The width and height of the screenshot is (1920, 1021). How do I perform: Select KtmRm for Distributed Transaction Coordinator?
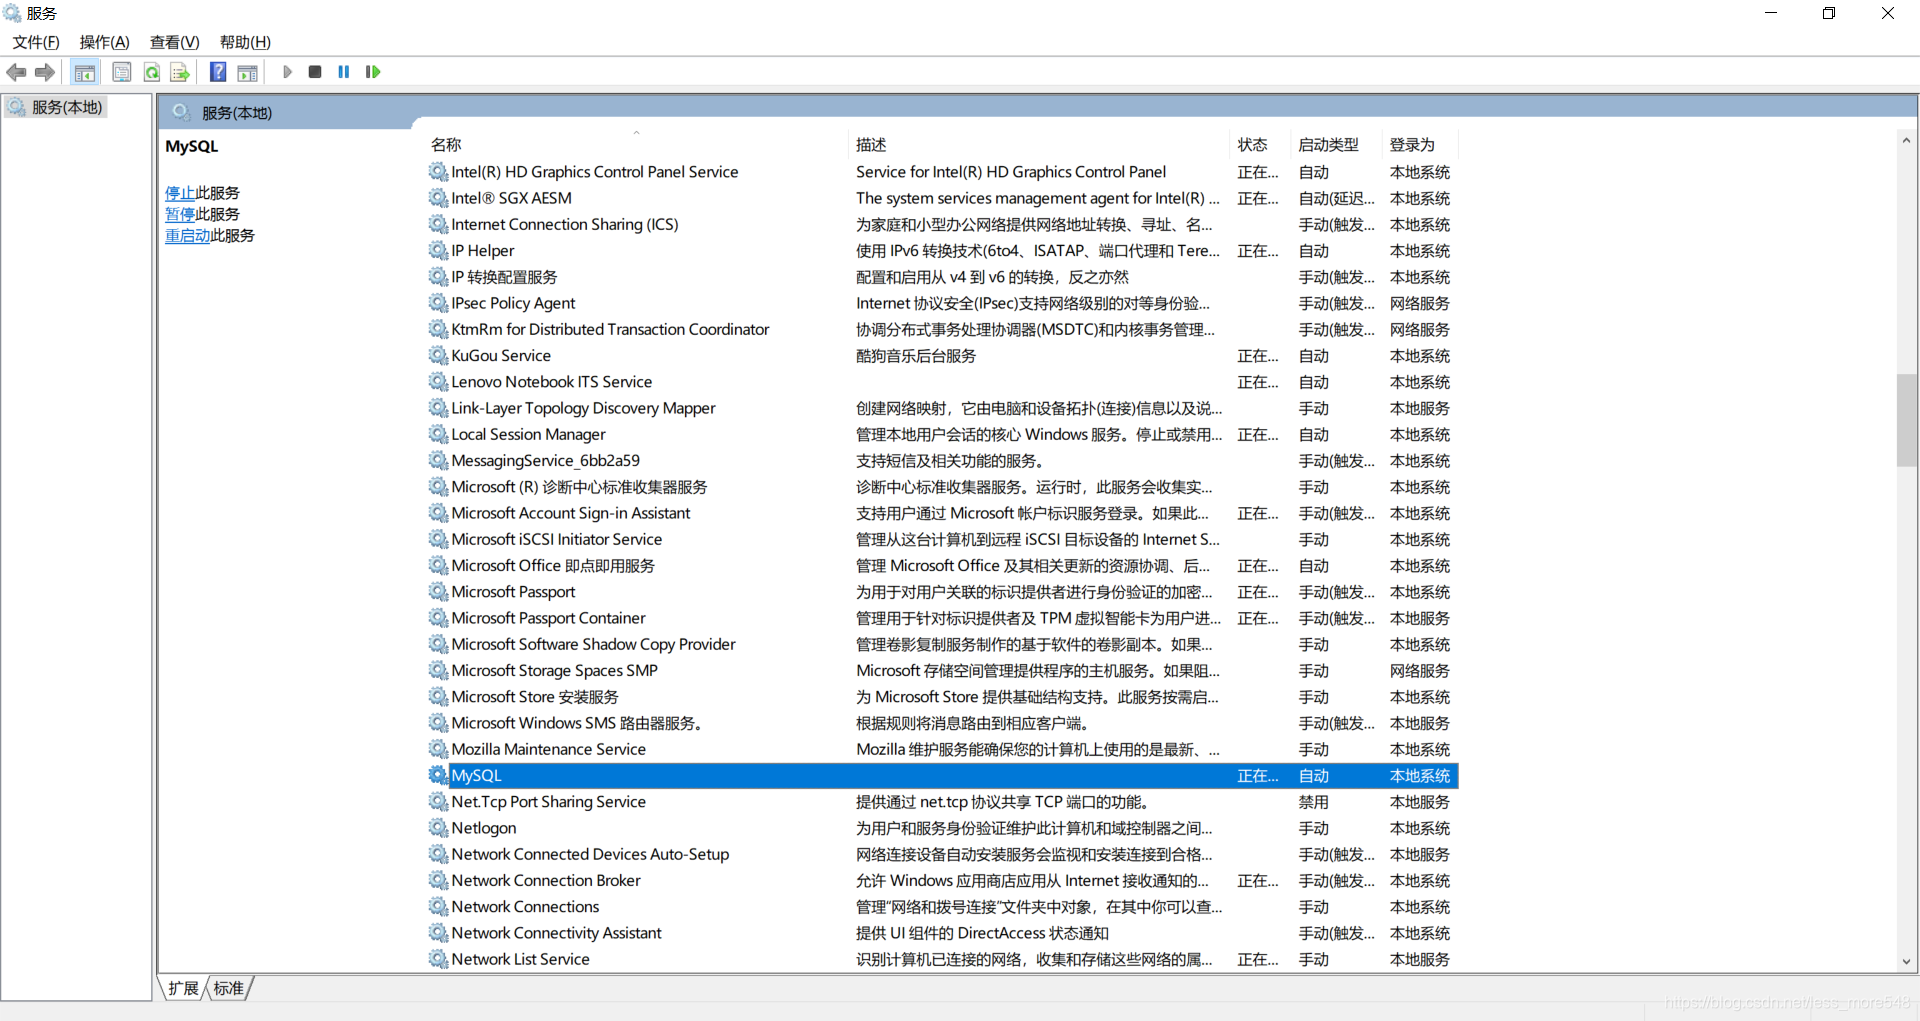[x=943, y=329]
